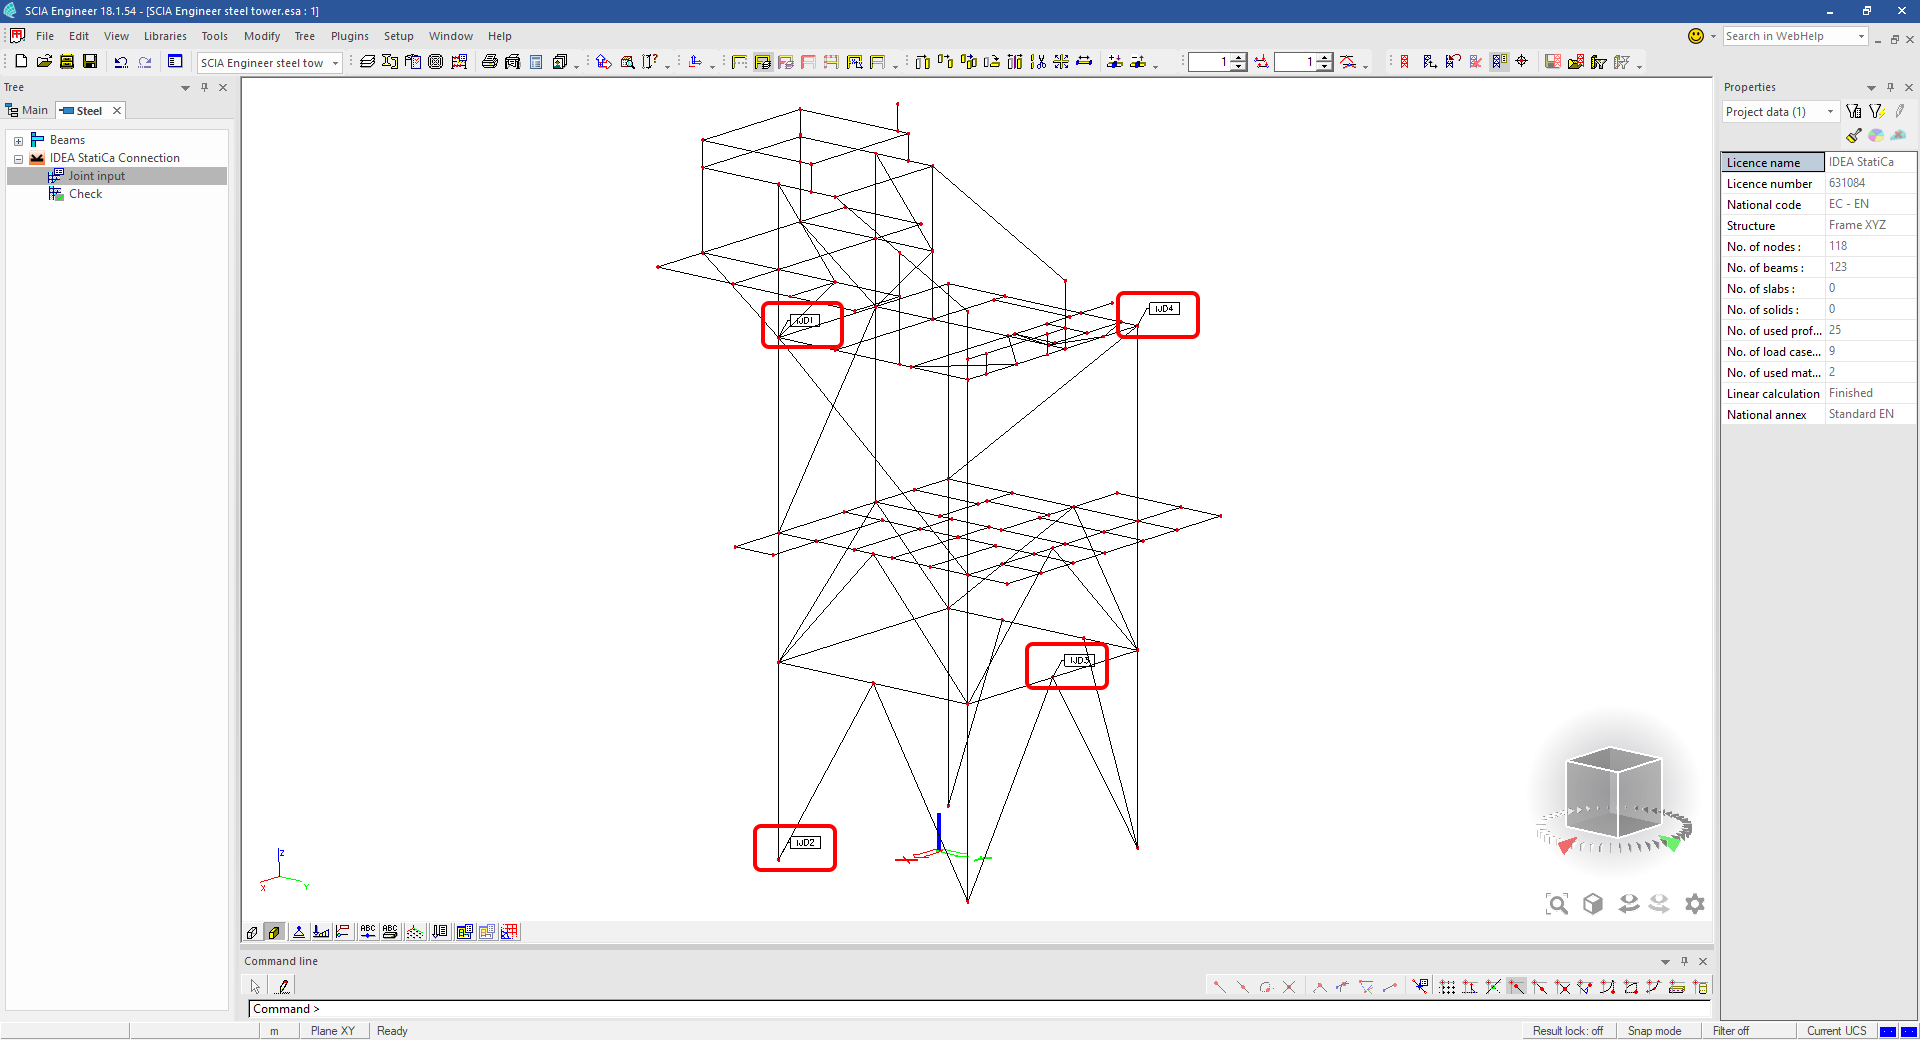Viewport: 1920px width, 1040px height.
Task: Click the Plane XY status button
Action: point(332,1031)
